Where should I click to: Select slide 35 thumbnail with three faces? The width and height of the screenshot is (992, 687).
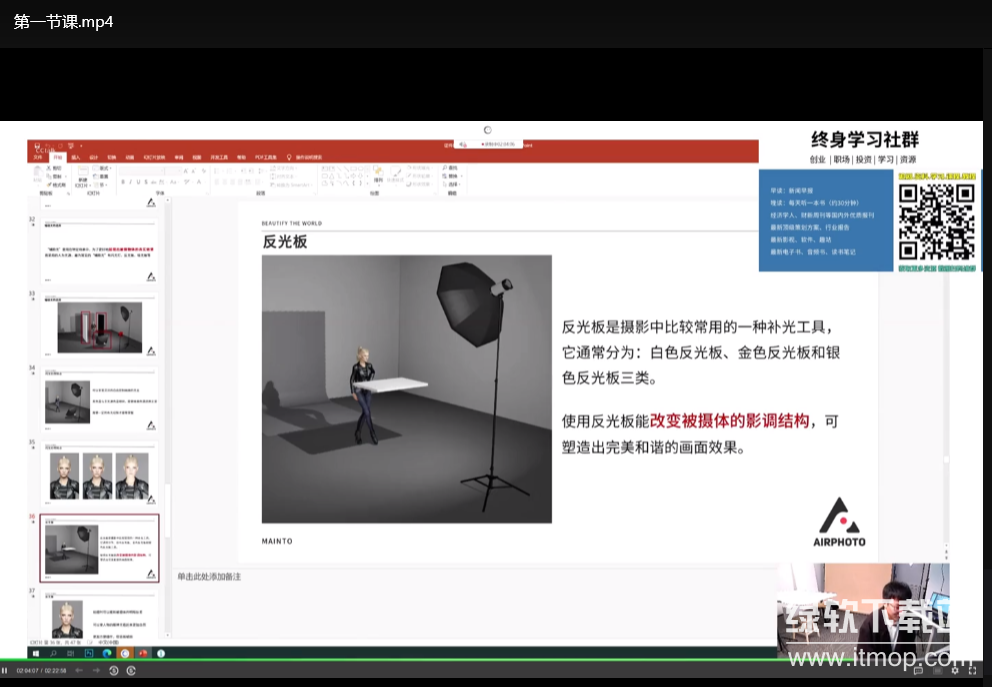coord(98,474)
